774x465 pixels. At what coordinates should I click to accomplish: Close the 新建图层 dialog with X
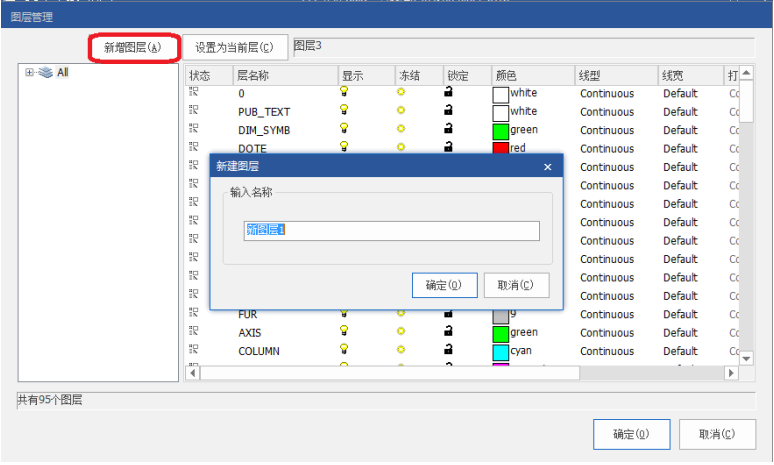pyautogui.click(x=547, y=167)
